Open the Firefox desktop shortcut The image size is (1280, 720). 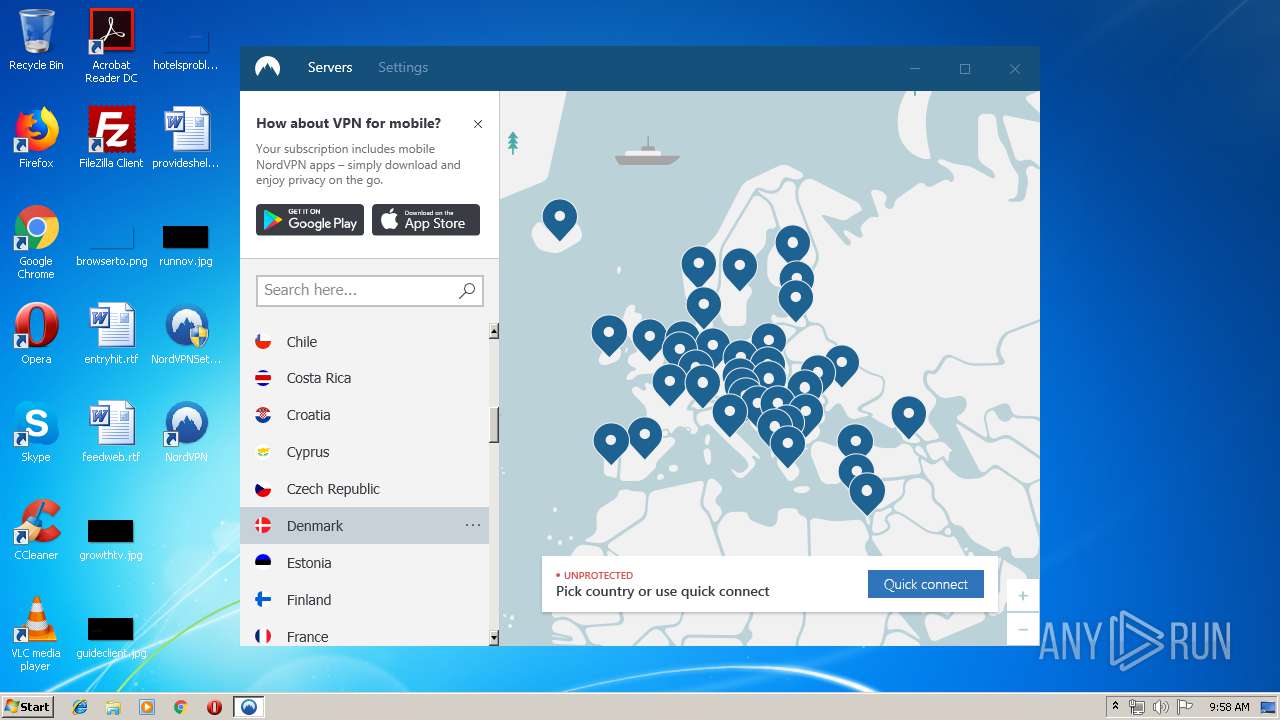[x=36, y=138]
